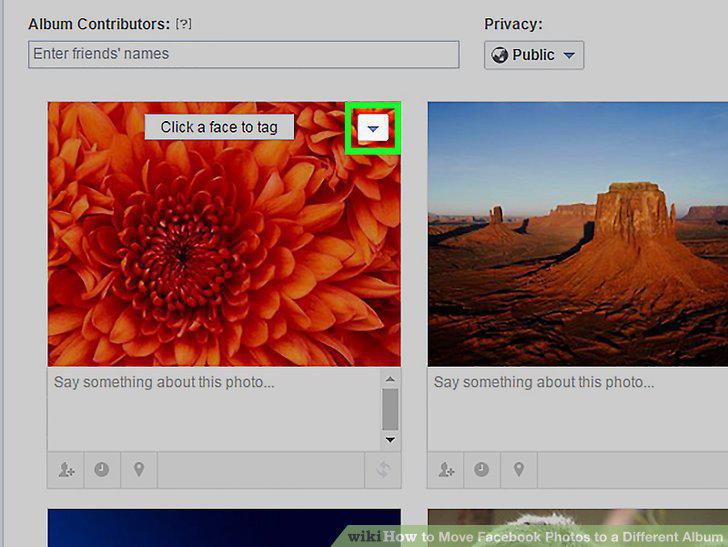Open the flower photo options dropdown arrow
728x547 pixels.
373,128
